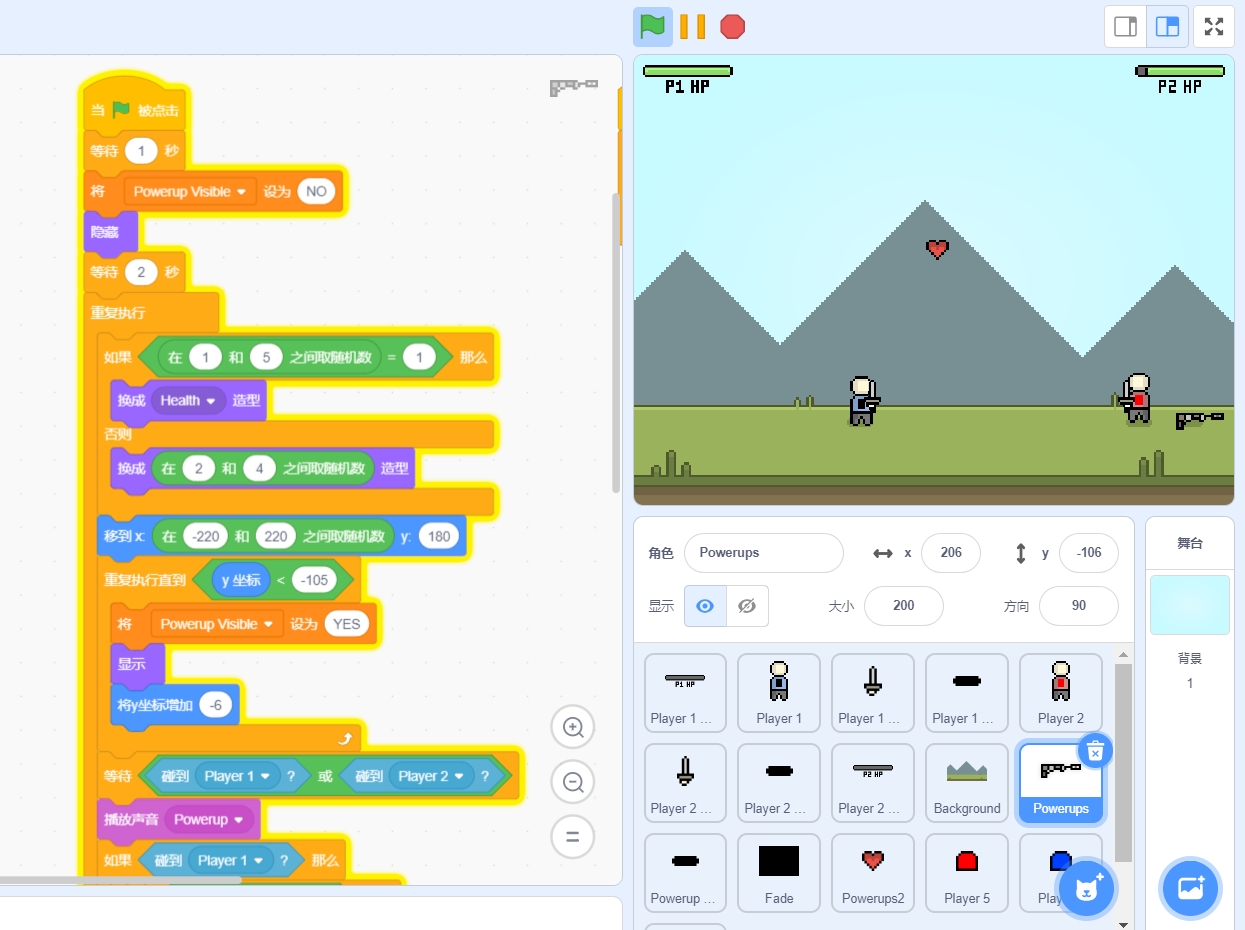This screenshot has width=1245, height=930.
Task: Click the Player 1 character on stage
Action: point(862,401)
